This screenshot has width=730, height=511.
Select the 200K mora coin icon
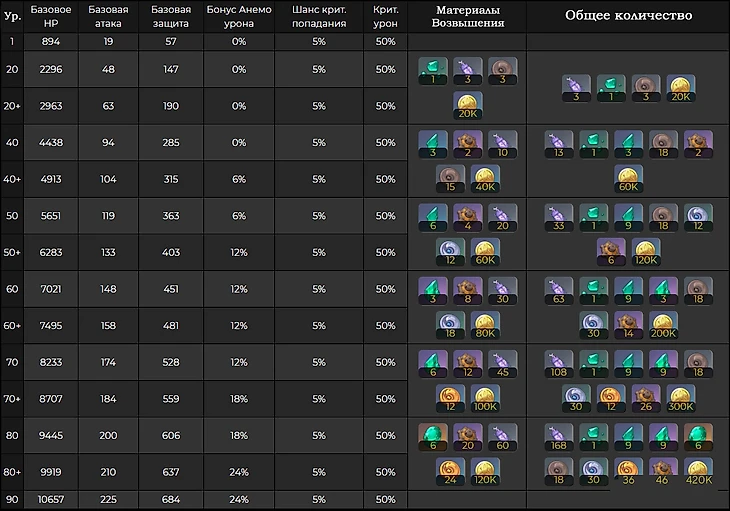pyautogui.click(x=664, y=325)
